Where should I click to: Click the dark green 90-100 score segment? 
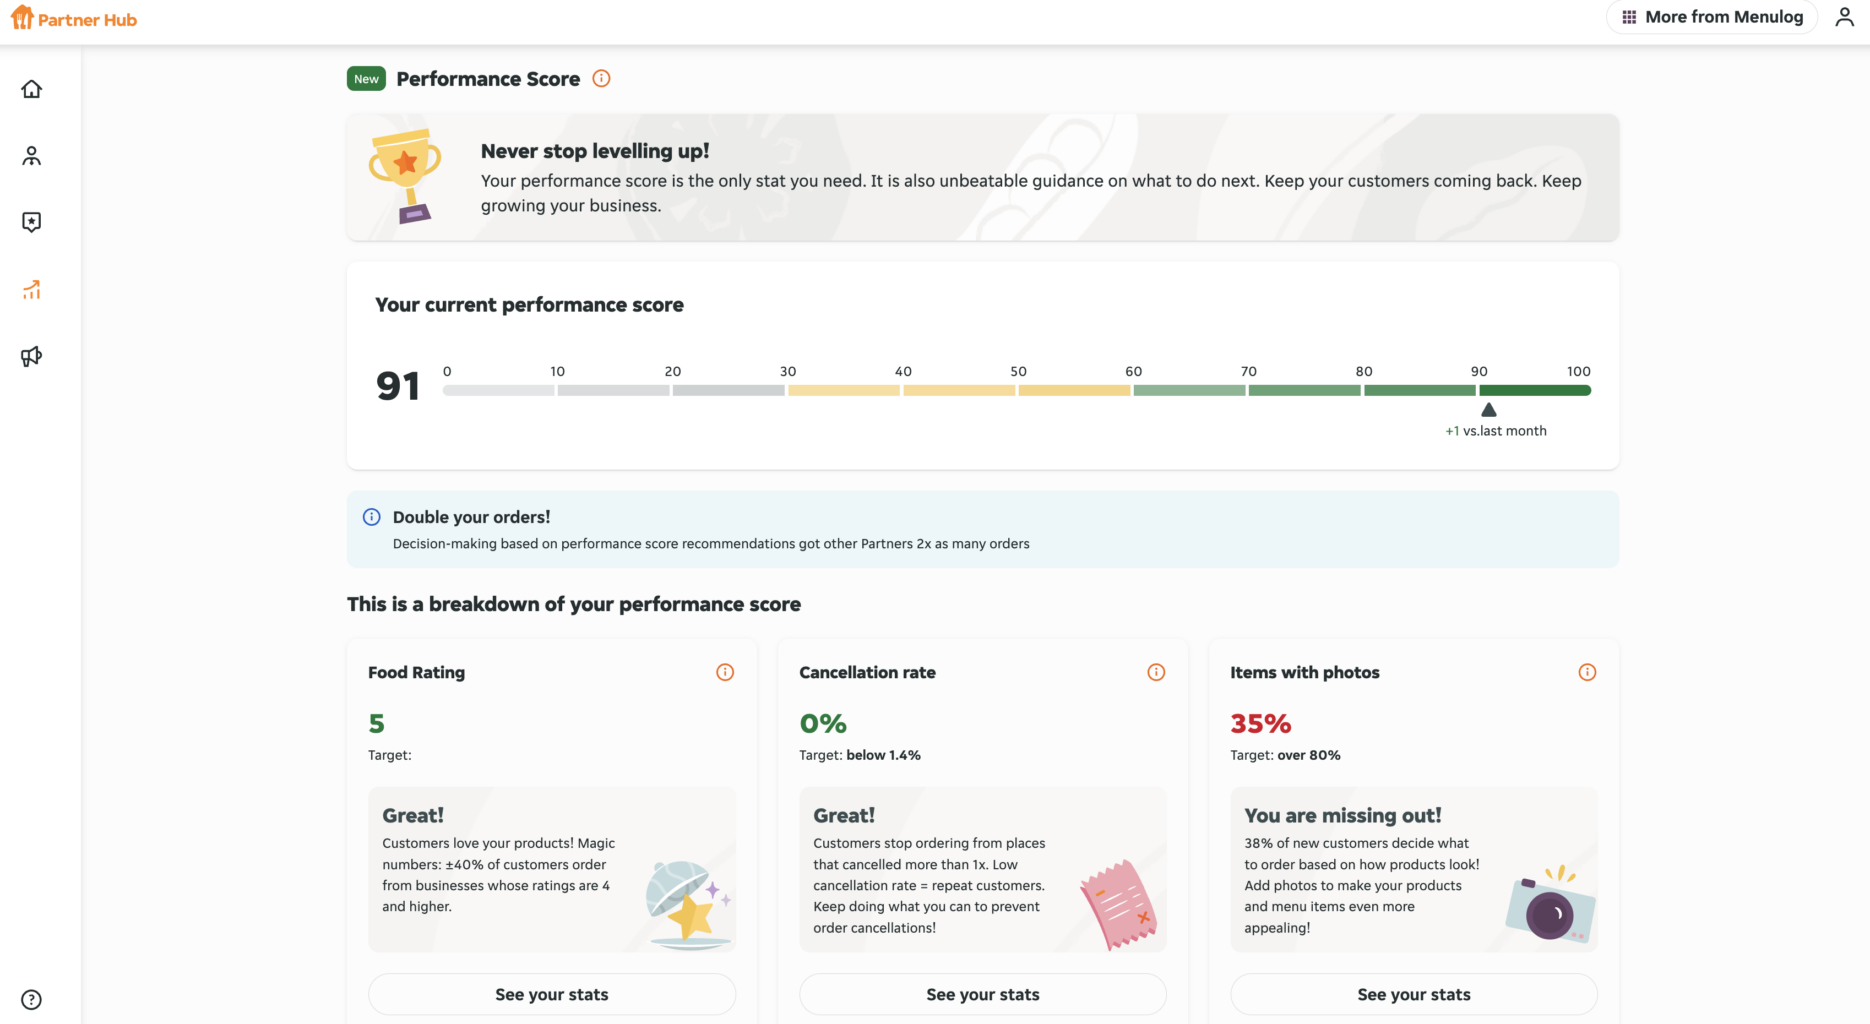point(1535,391)
